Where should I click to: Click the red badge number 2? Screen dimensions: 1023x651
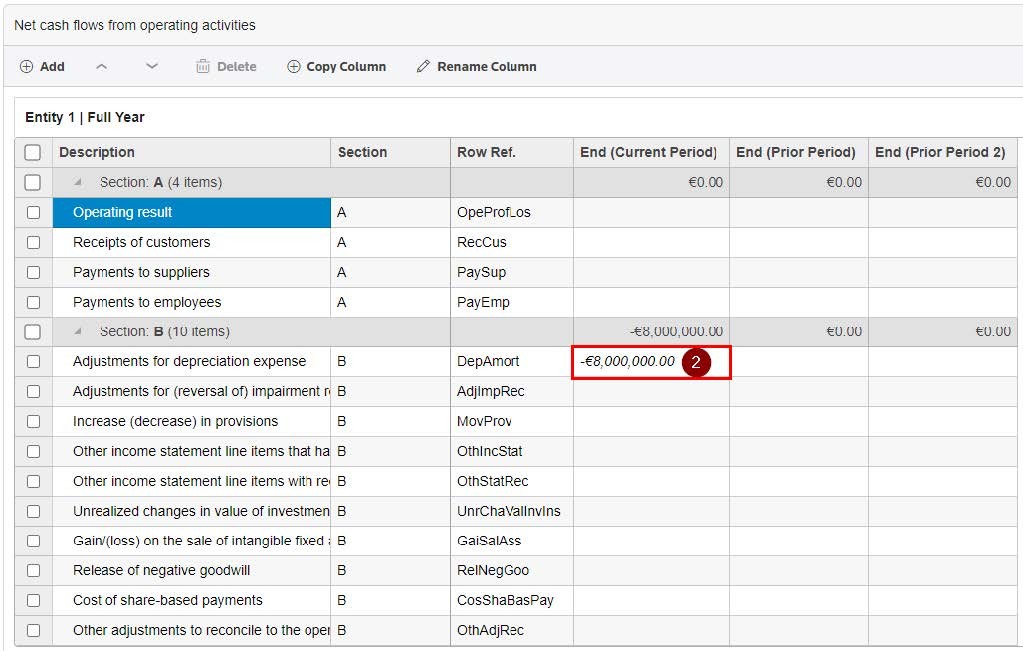click(x=696, y=362)
